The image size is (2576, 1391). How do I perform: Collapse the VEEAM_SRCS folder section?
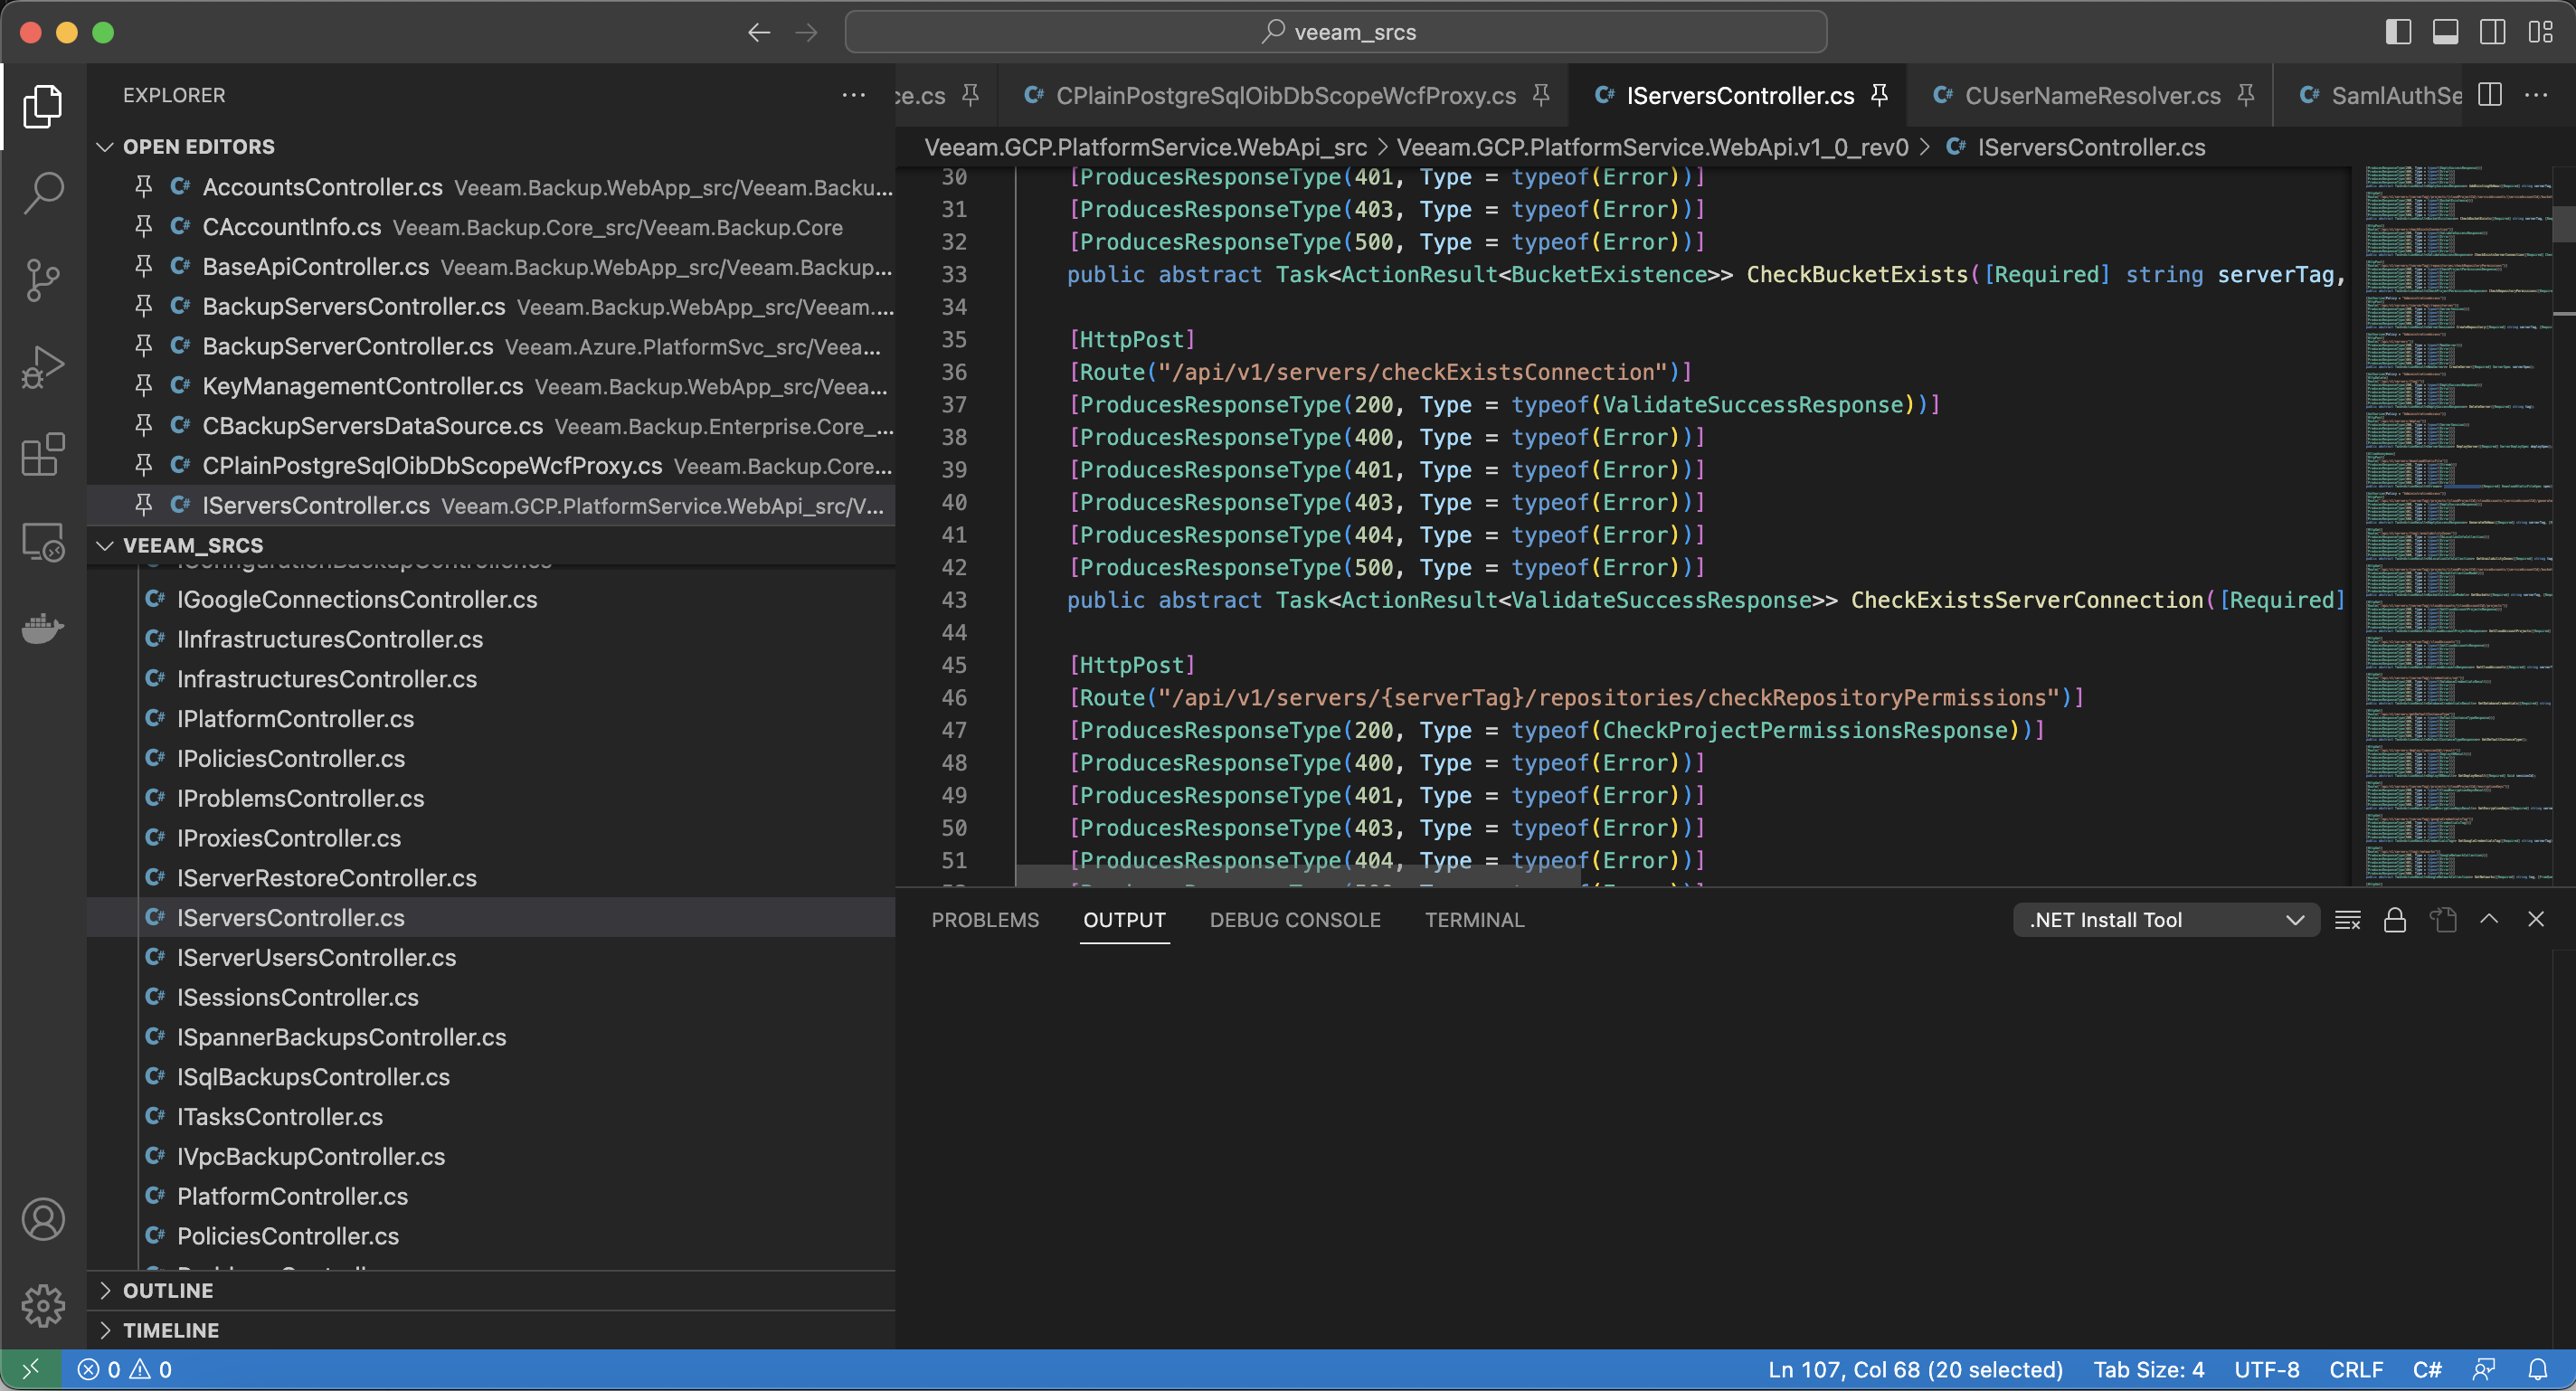pos(491,545)
